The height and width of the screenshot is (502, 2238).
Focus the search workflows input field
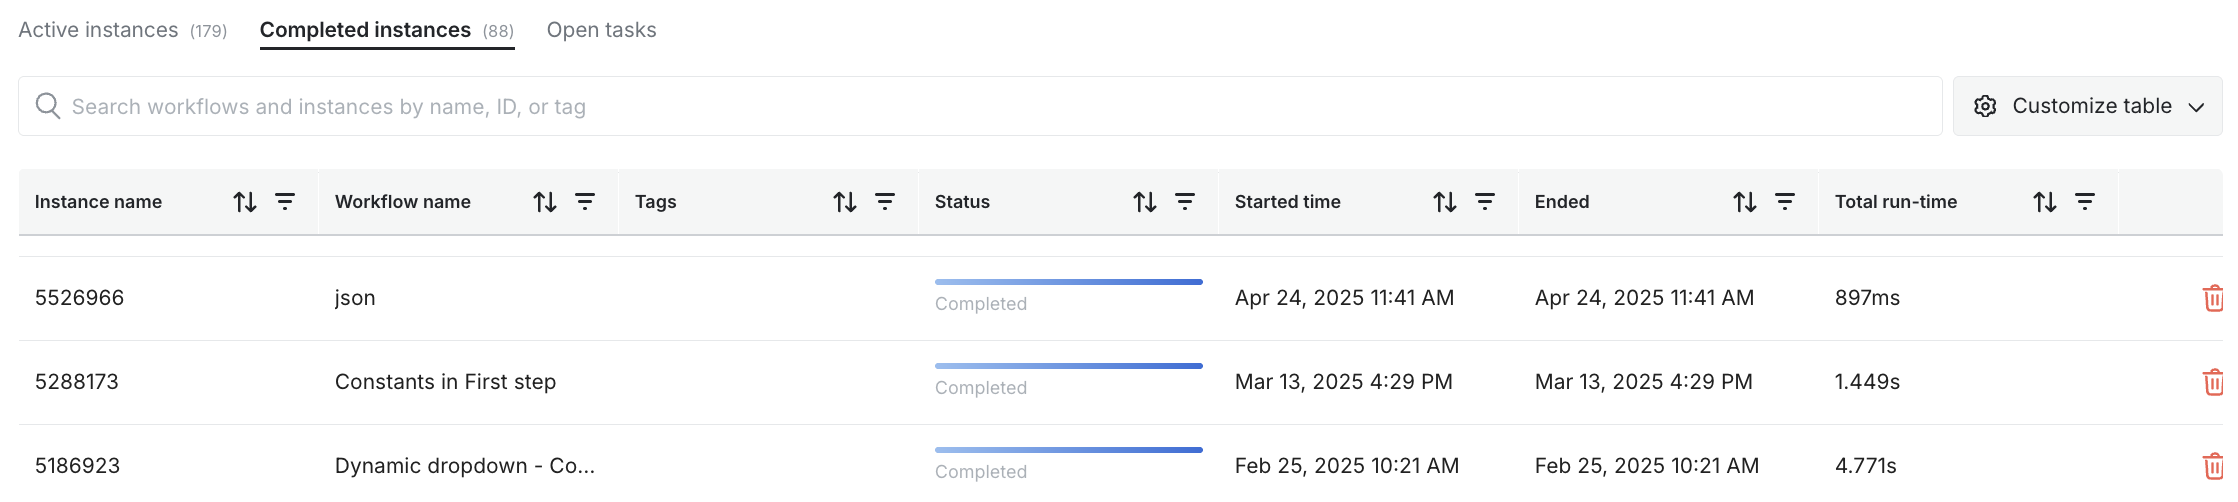coord(980,106)
